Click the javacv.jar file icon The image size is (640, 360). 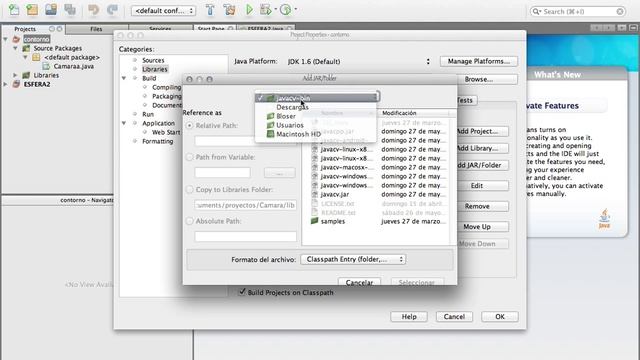point(315,194)
